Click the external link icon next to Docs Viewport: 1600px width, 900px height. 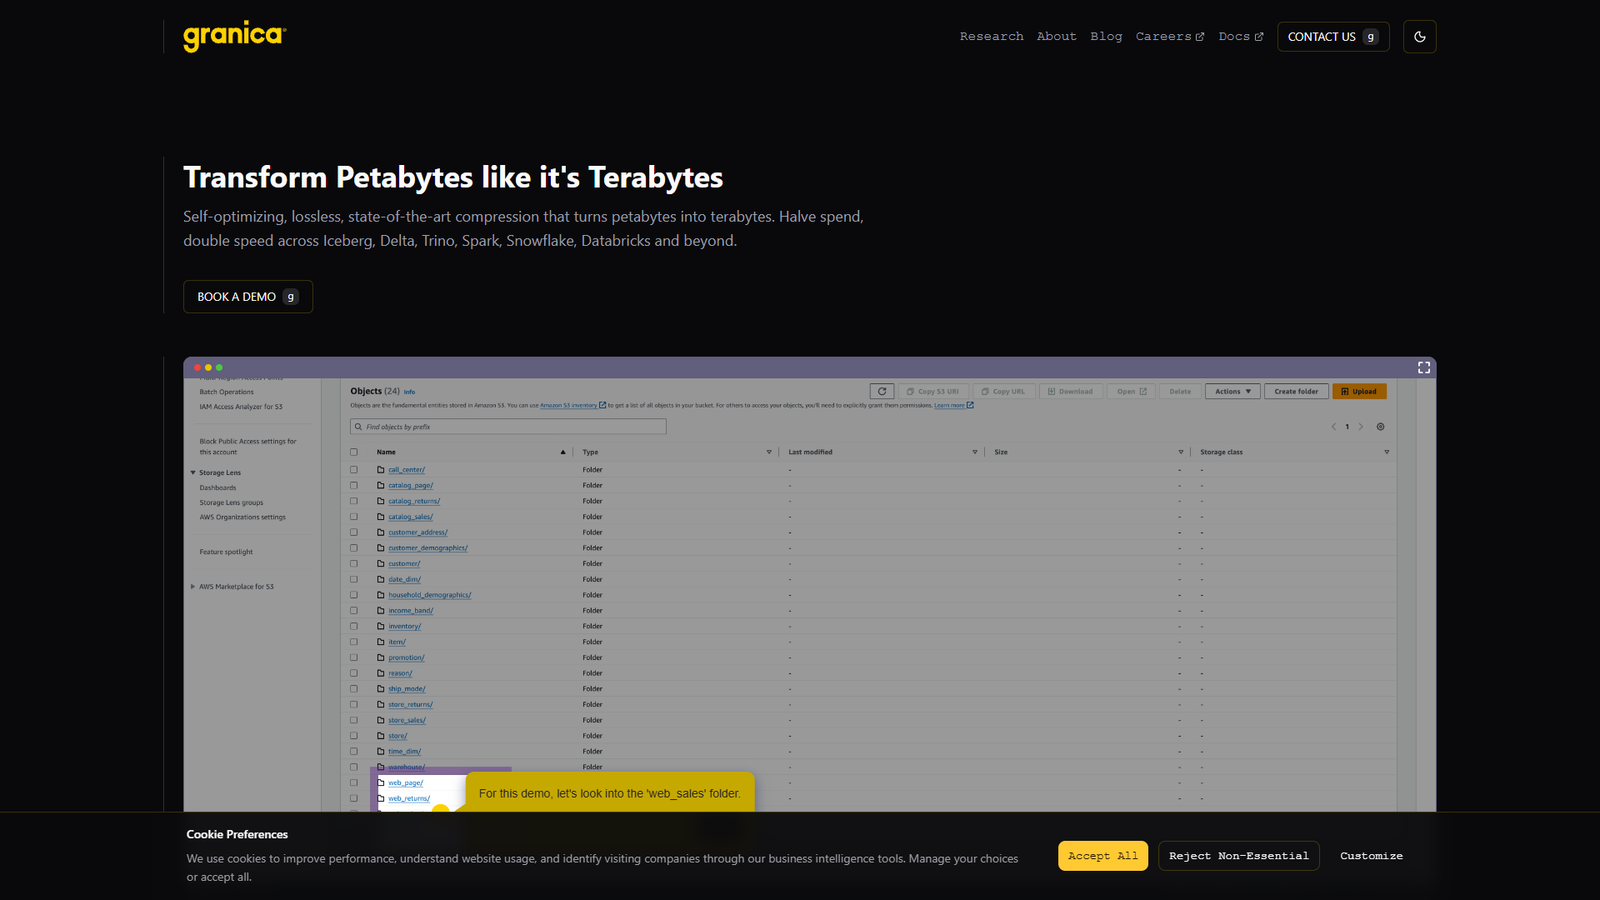1259,37
